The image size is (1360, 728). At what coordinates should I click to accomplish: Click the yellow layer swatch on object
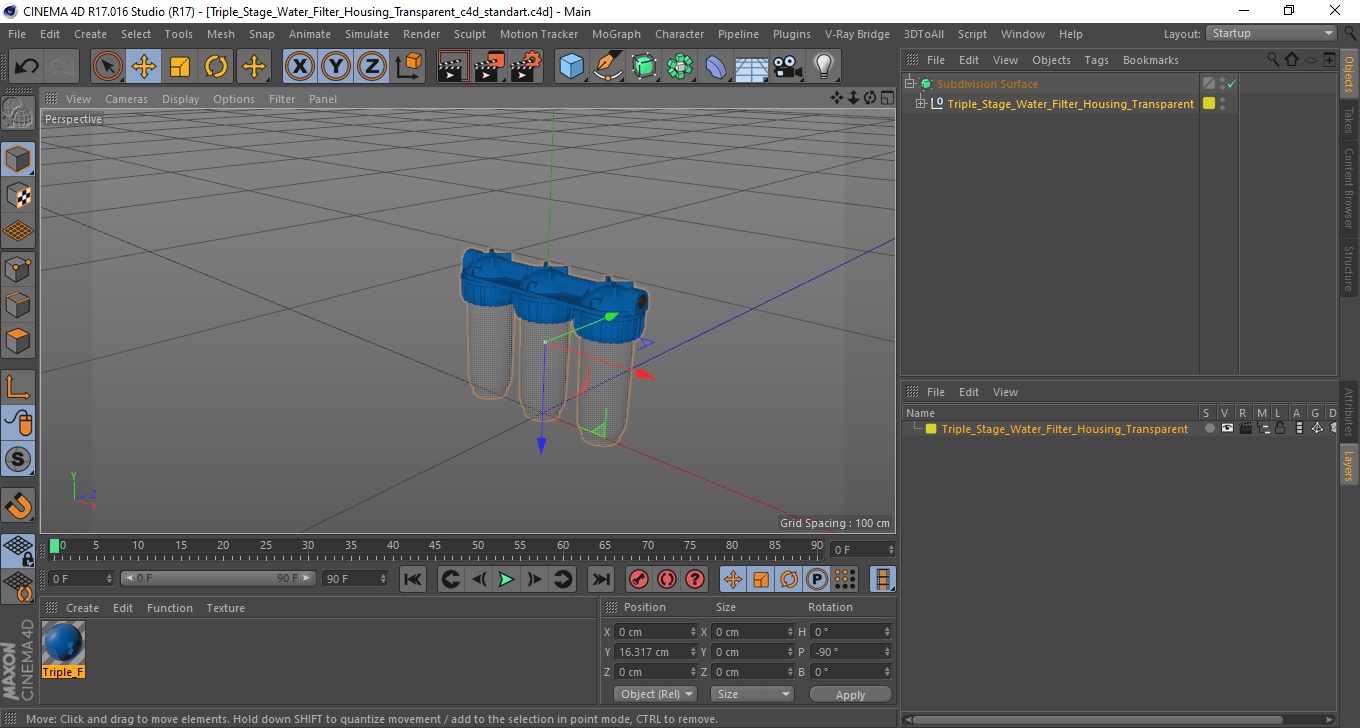click(1209, 104)
